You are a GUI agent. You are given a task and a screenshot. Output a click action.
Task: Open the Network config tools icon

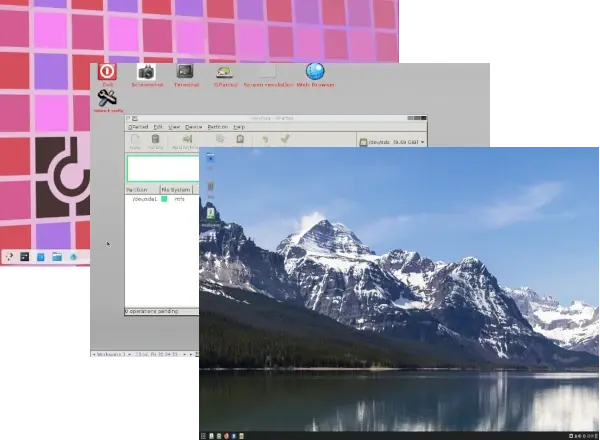pyautogui.click(x=107, y=98)
